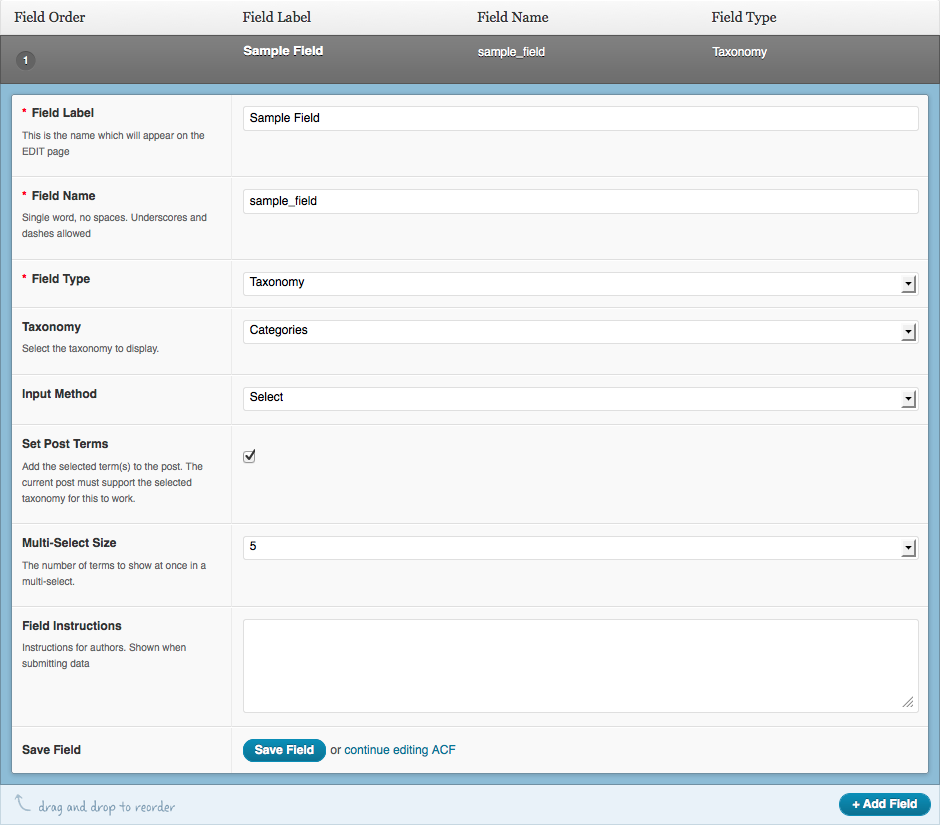Image resolution: width=940 pixels, height=826 pixels.
Task: Expand the Taxonomy Categories dropdown
Action: pyautogui.click(x=580, y=331)
